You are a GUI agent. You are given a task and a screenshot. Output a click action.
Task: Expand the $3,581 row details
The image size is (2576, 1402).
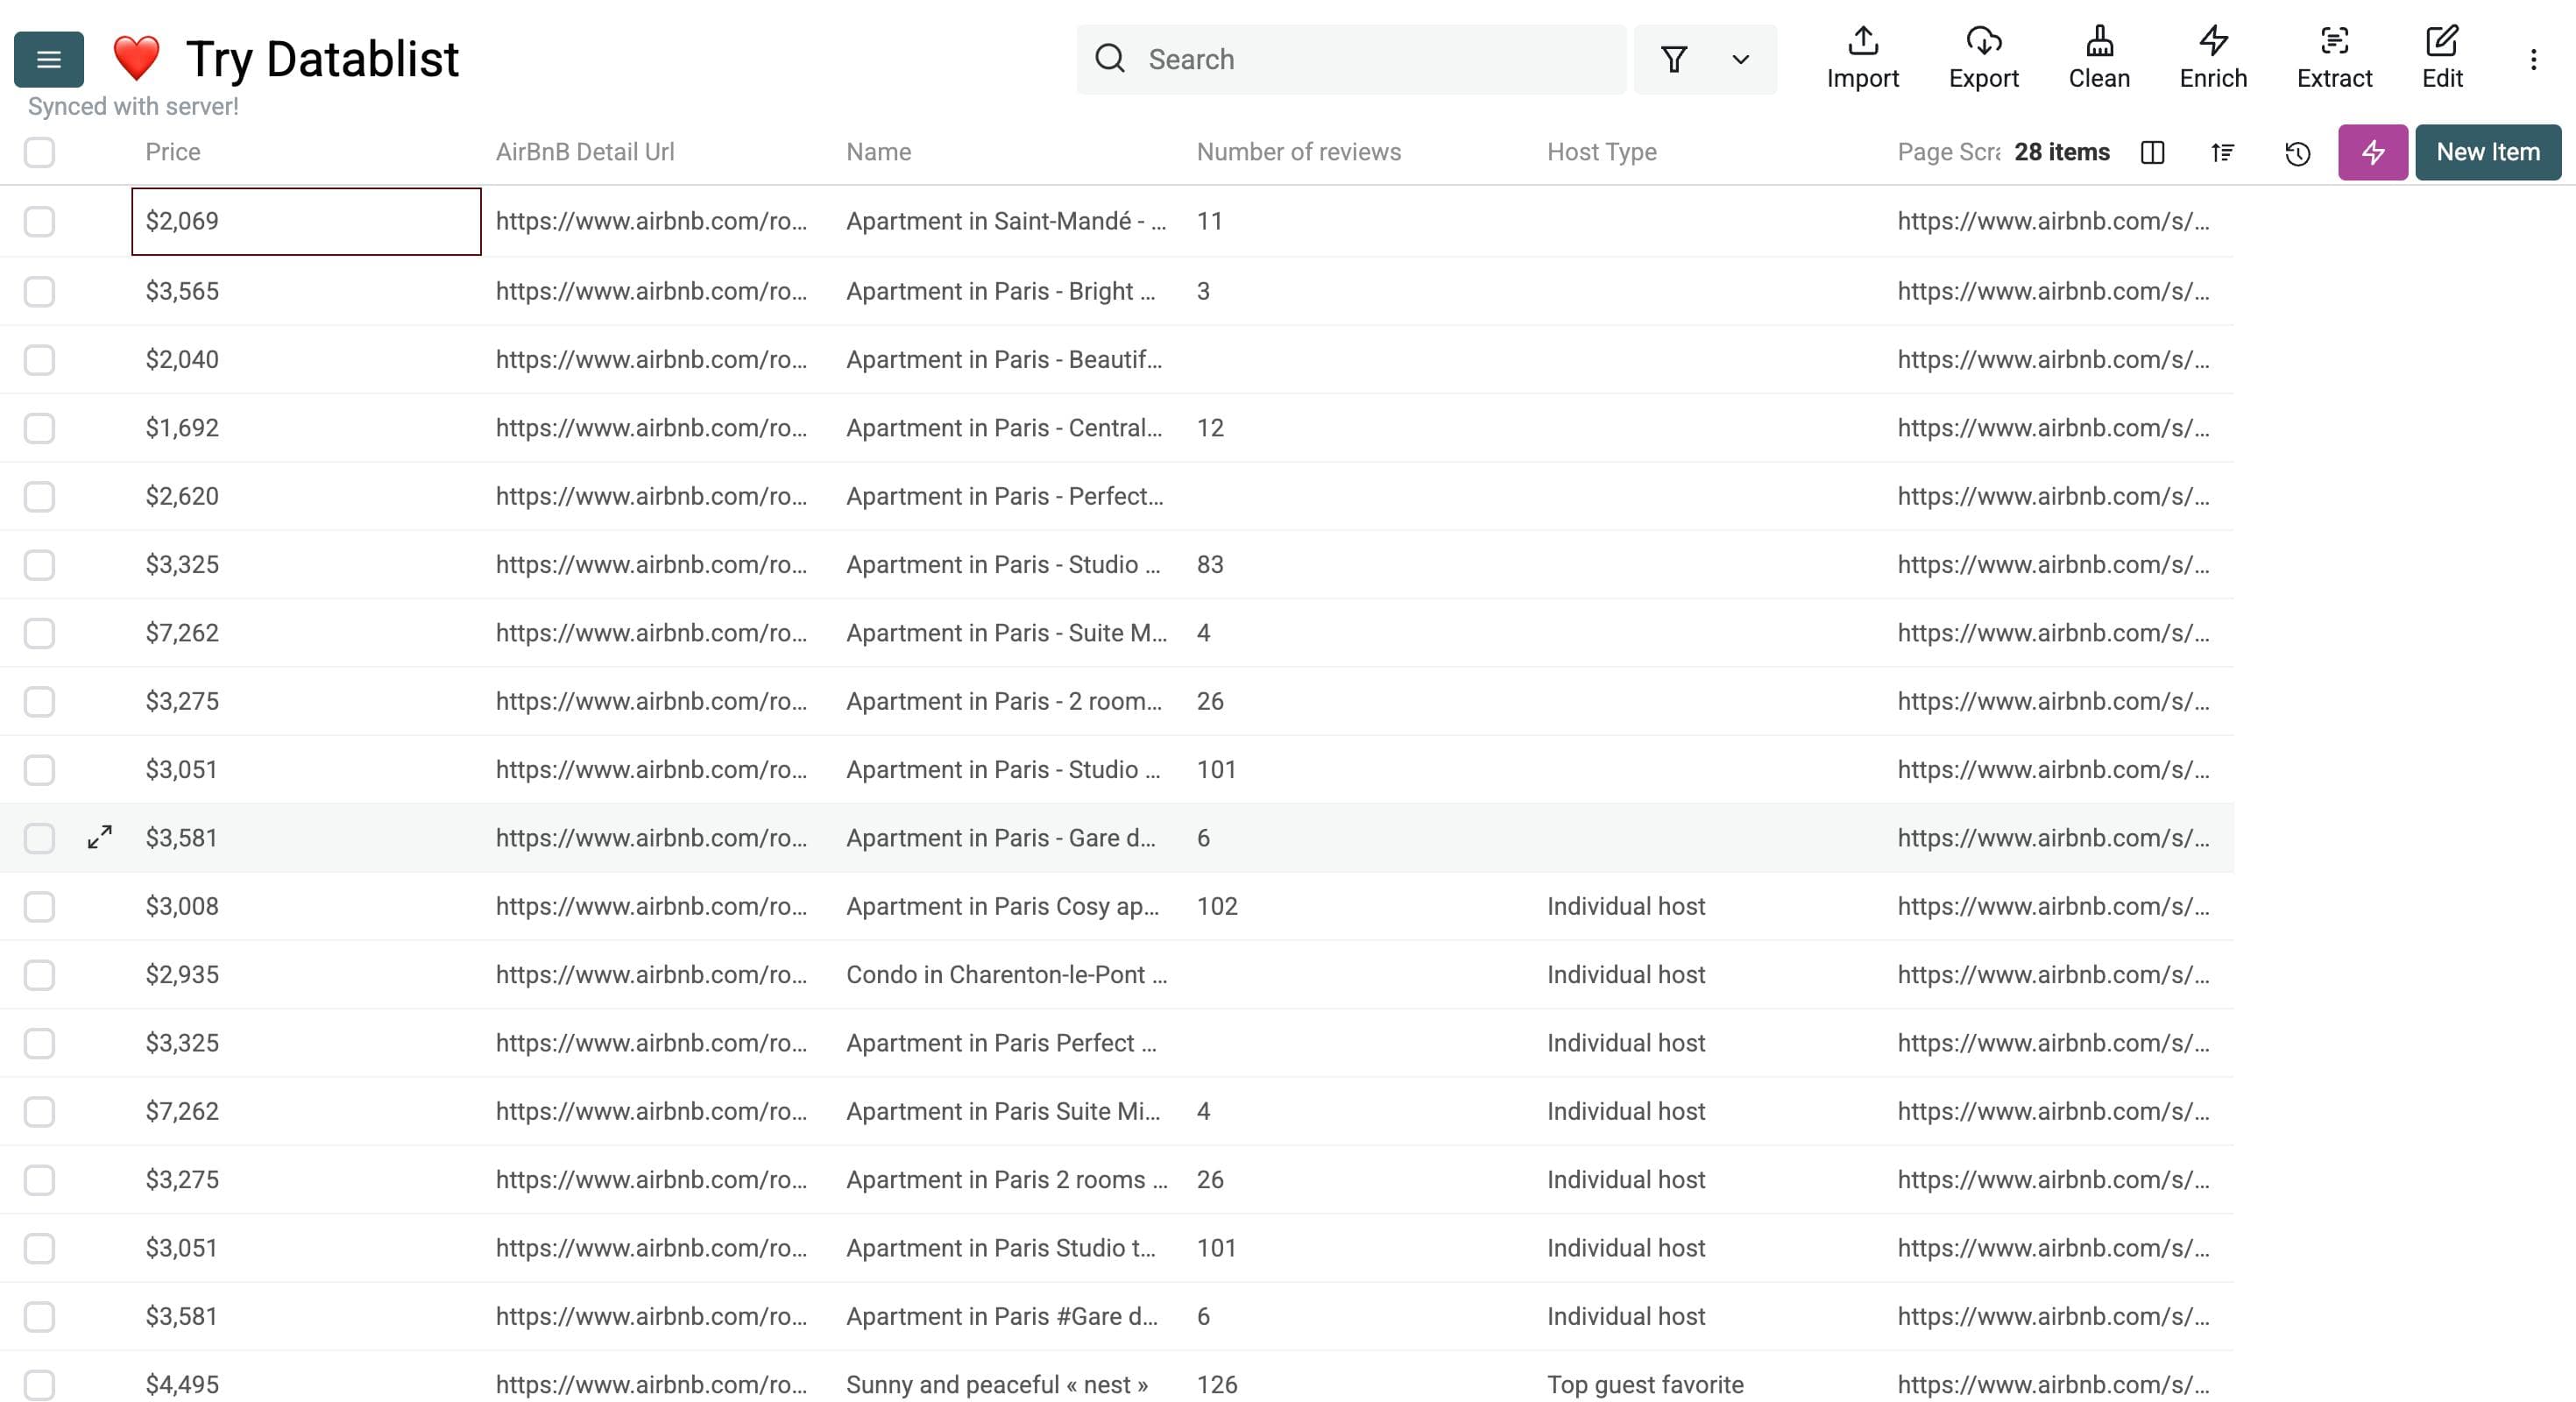click(99, 837)
